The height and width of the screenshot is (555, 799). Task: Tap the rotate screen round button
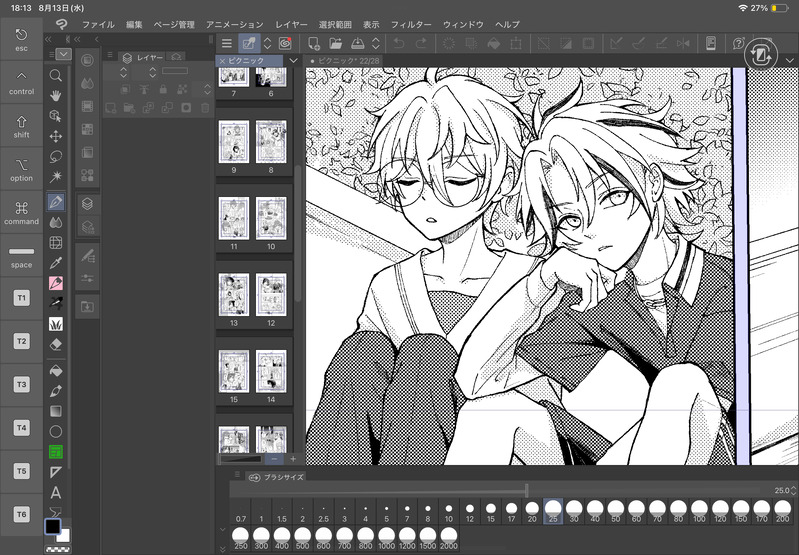tap(761, 54)
